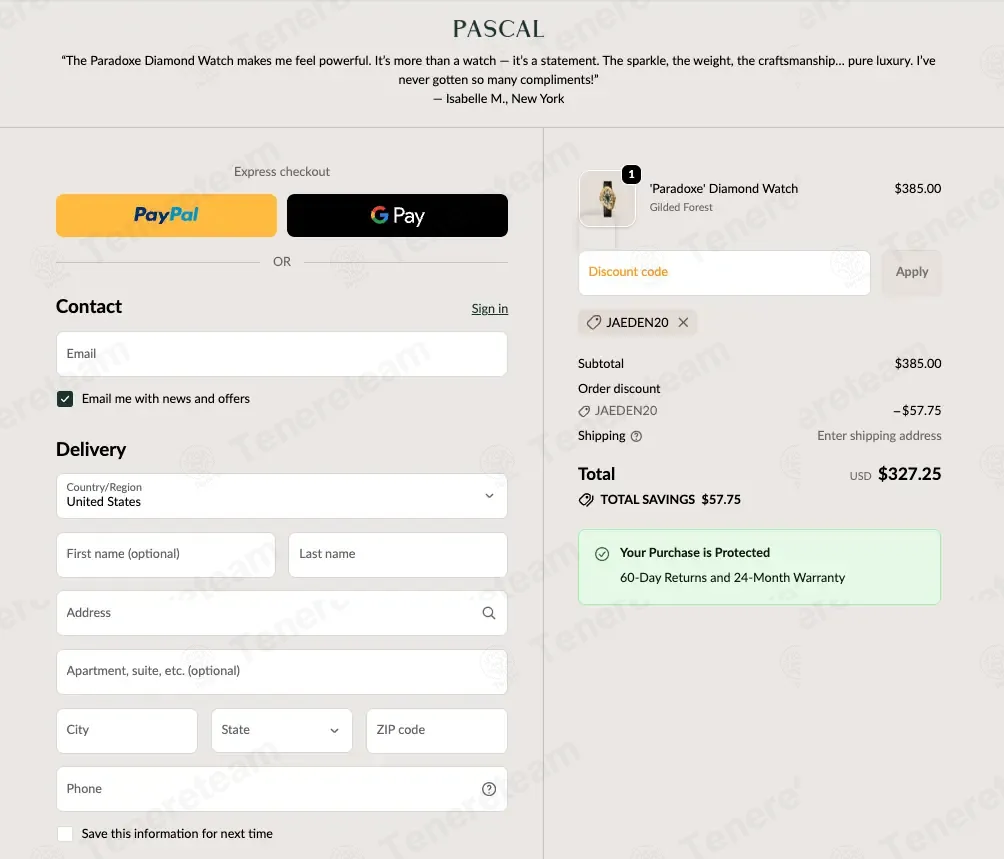Remove the JAEDEN20 discount code tag
The width and height of the screenshot is (1004, 859).
click(683, 323)
